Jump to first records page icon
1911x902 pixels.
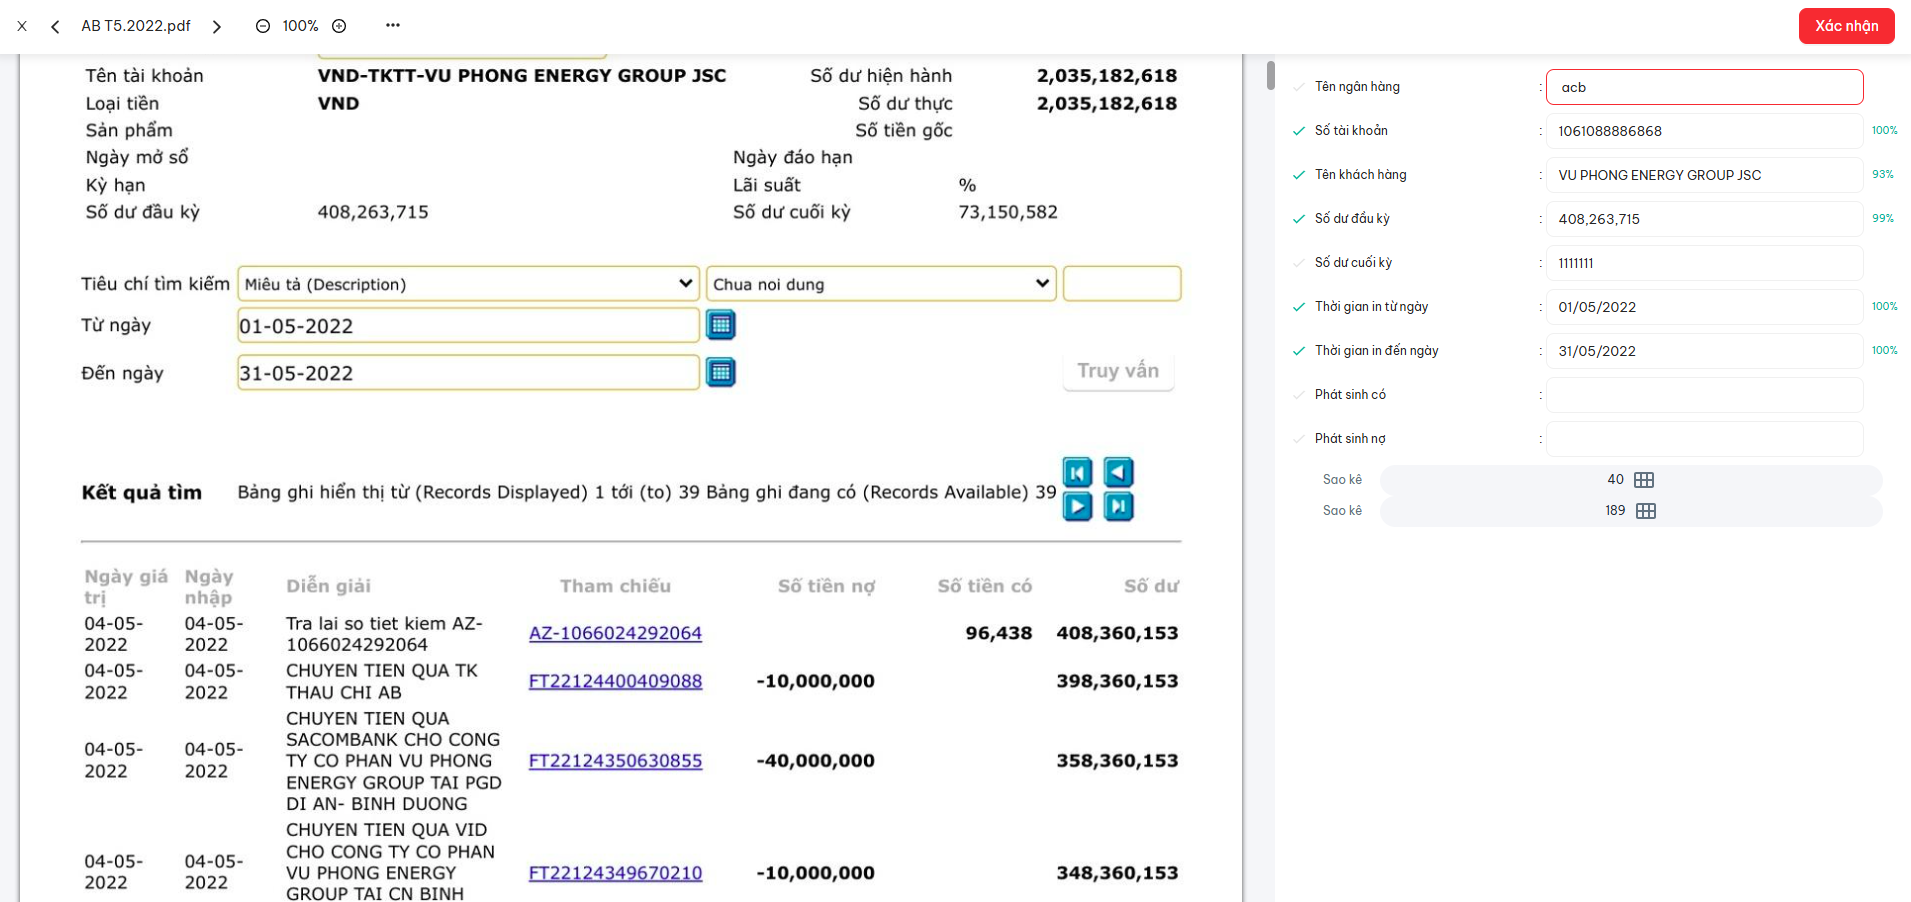tap(1077, 472)
